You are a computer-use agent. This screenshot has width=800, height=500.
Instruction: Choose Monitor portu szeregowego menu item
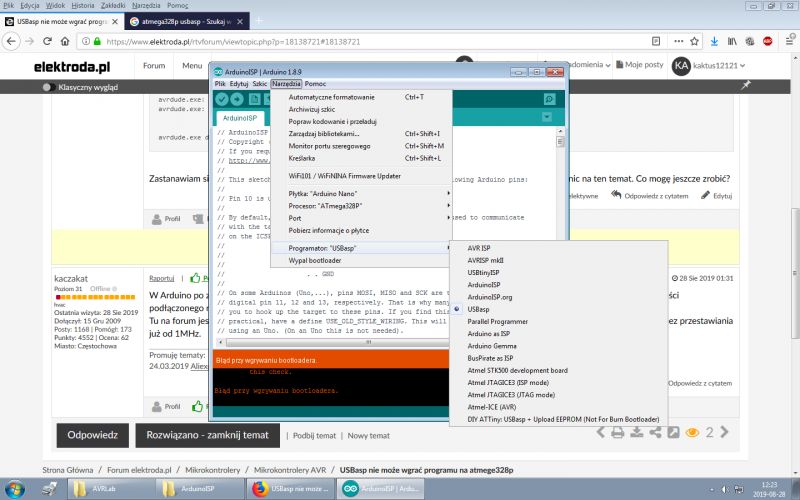click(361, 146)
